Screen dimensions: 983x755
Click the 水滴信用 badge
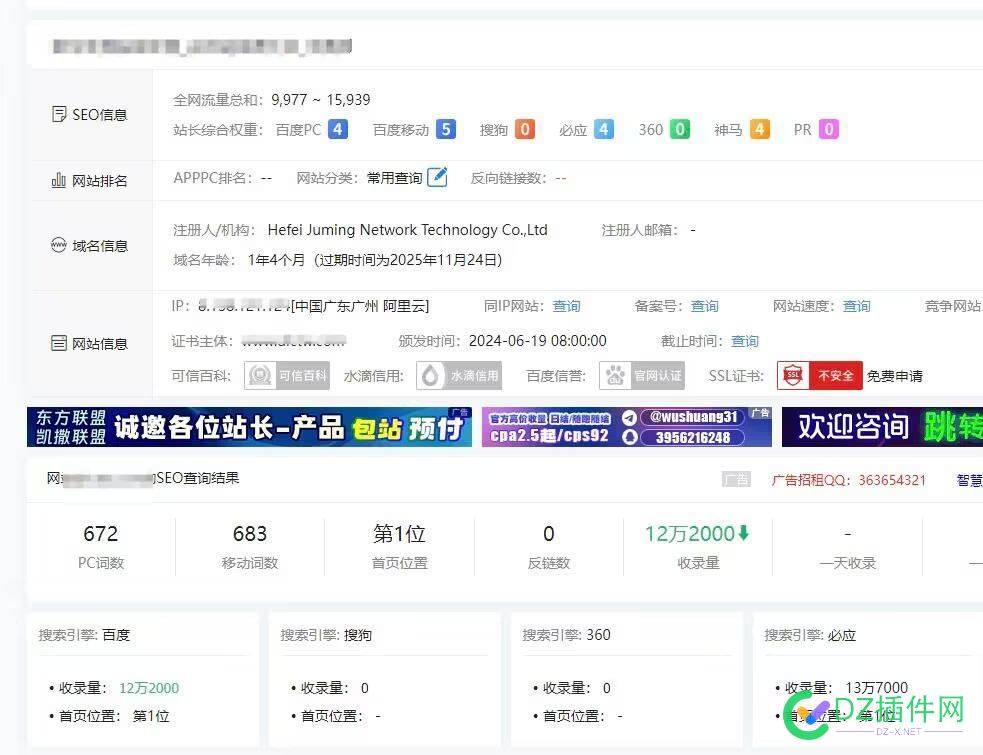click(458, 376)
